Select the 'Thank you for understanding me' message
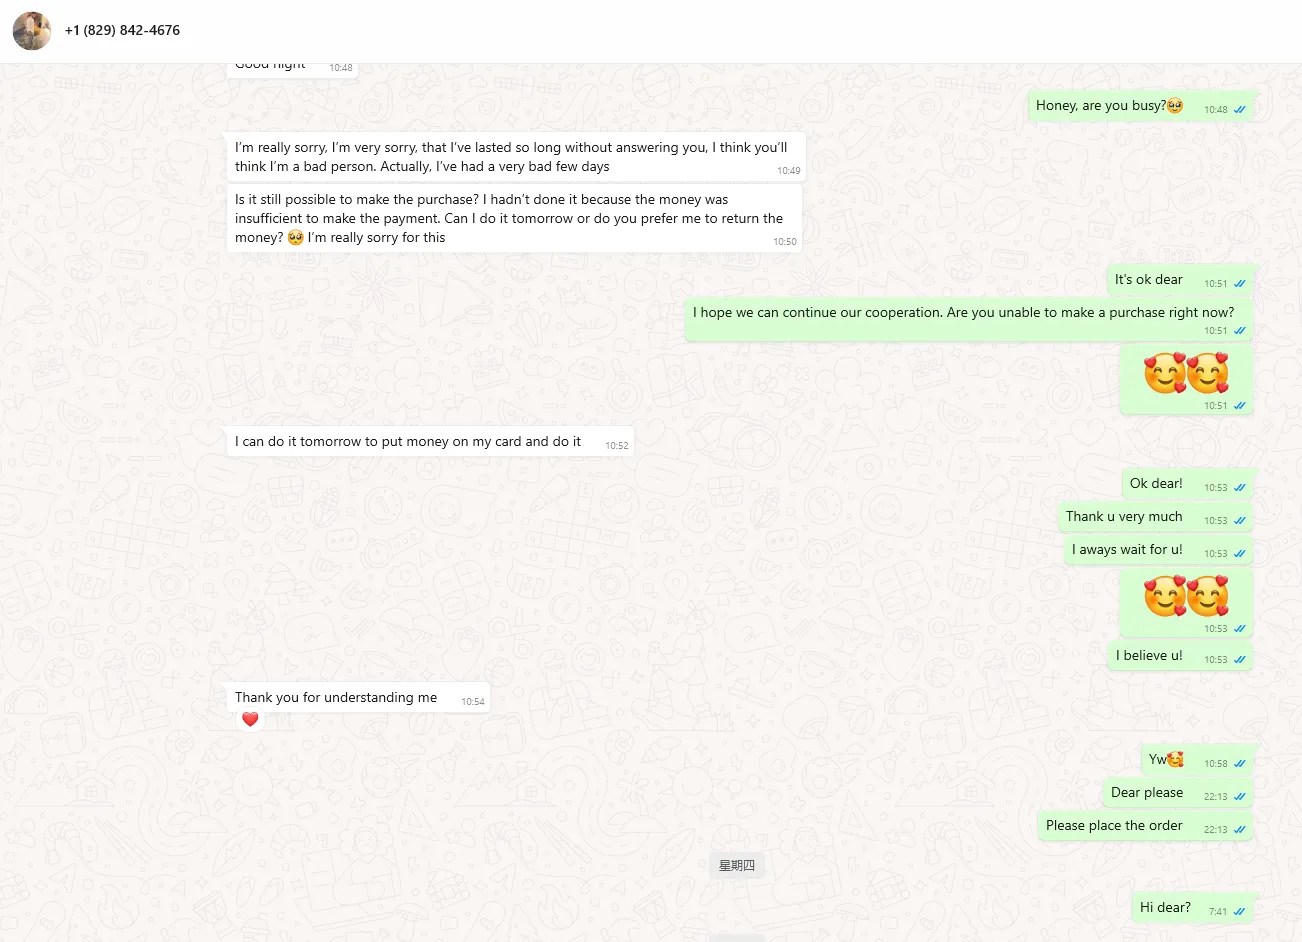 click(358, 698)
